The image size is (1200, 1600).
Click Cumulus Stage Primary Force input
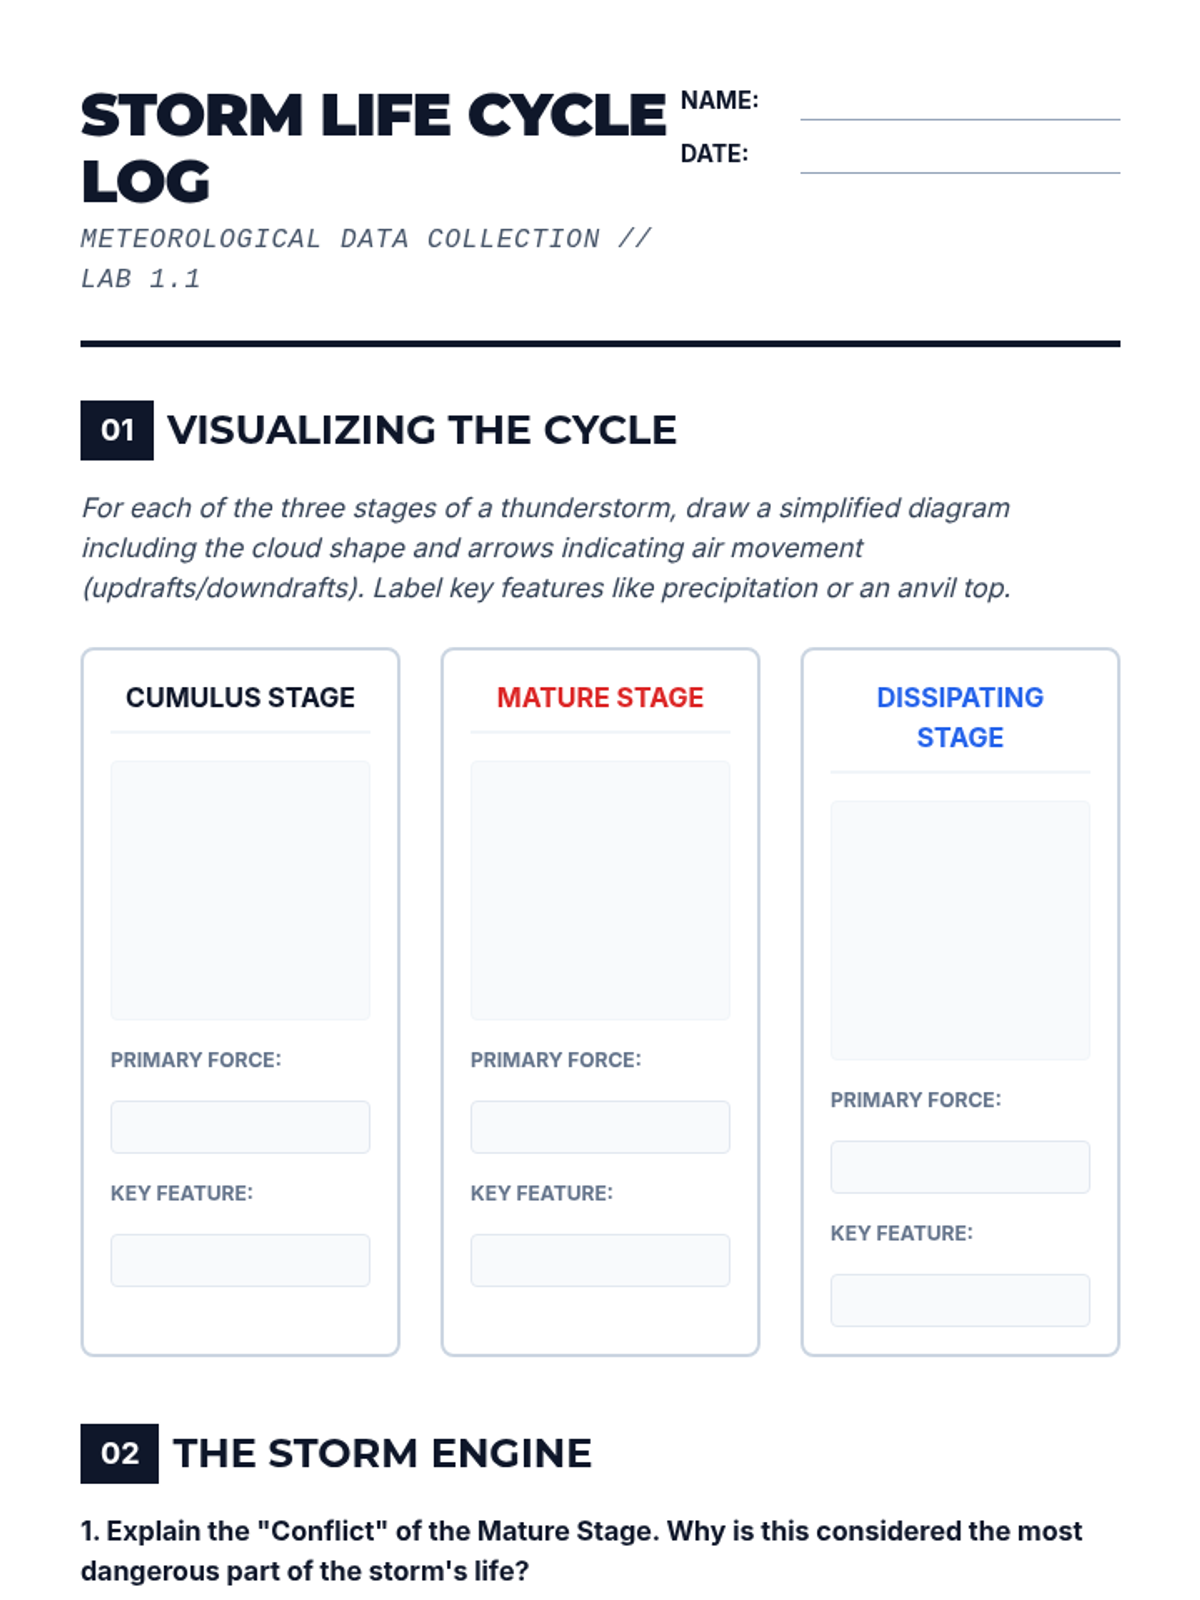(240, 1127)
